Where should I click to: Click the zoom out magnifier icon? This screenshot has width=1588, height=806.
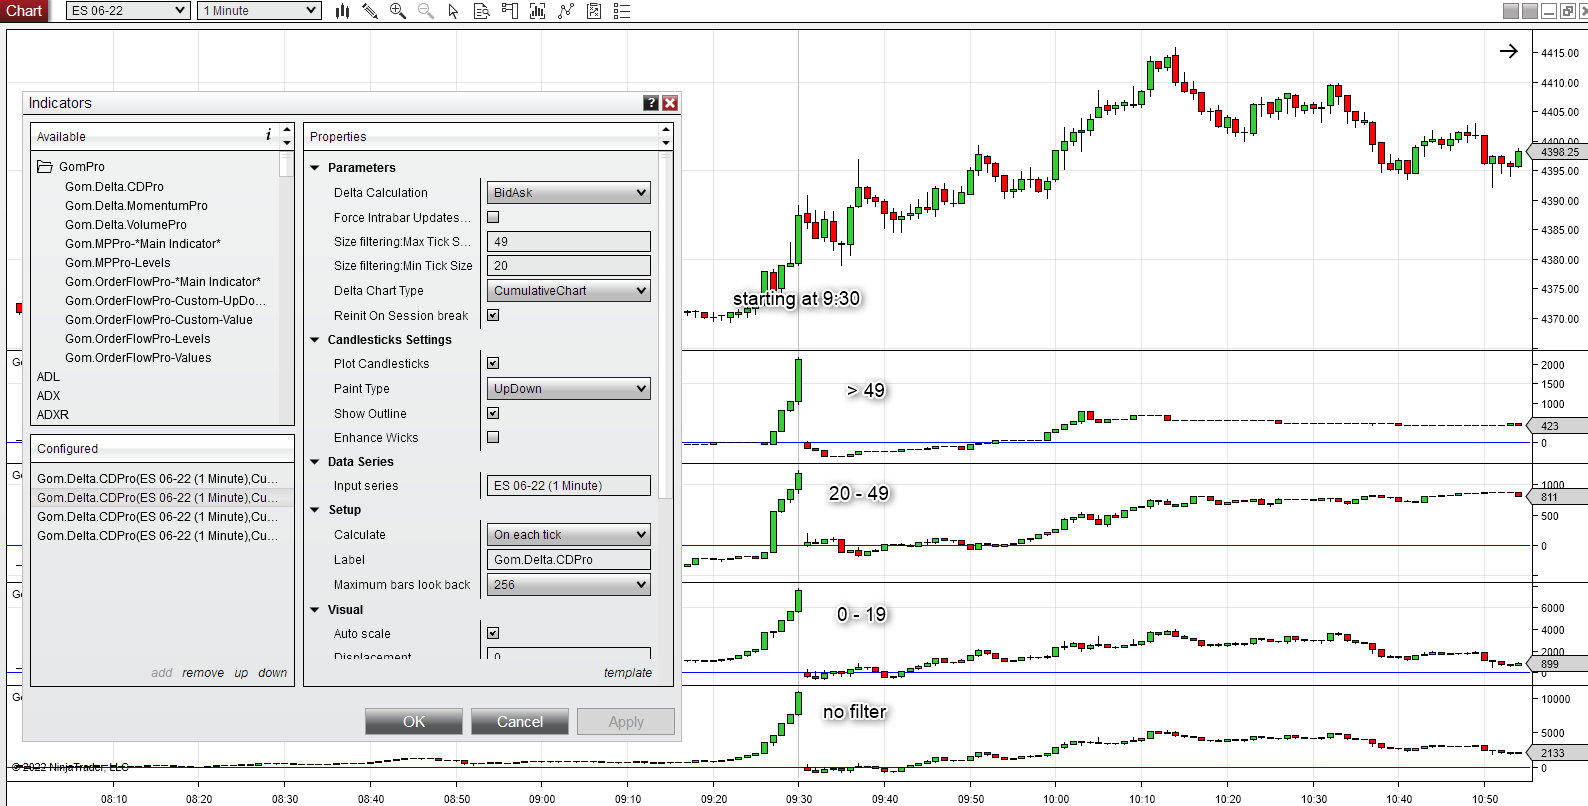426,11
